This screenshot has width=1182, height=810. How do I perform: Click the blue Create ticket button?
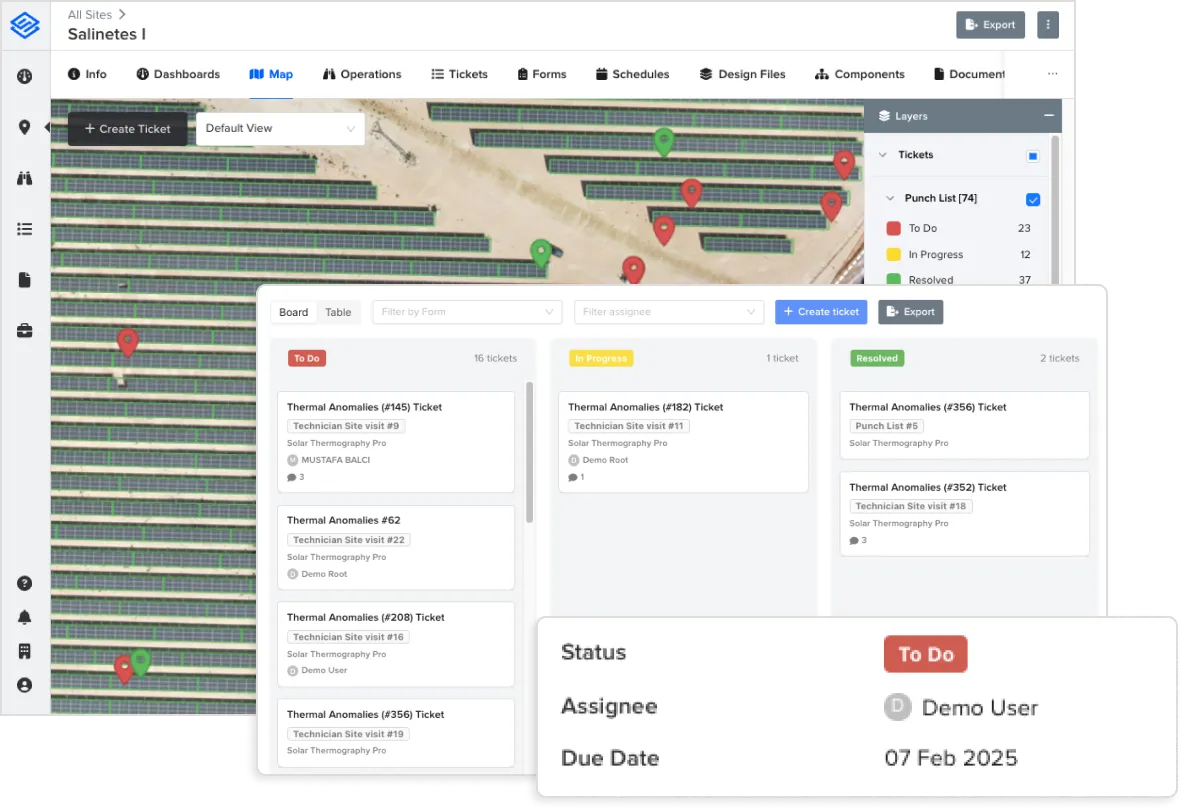(x=821, y=312)
